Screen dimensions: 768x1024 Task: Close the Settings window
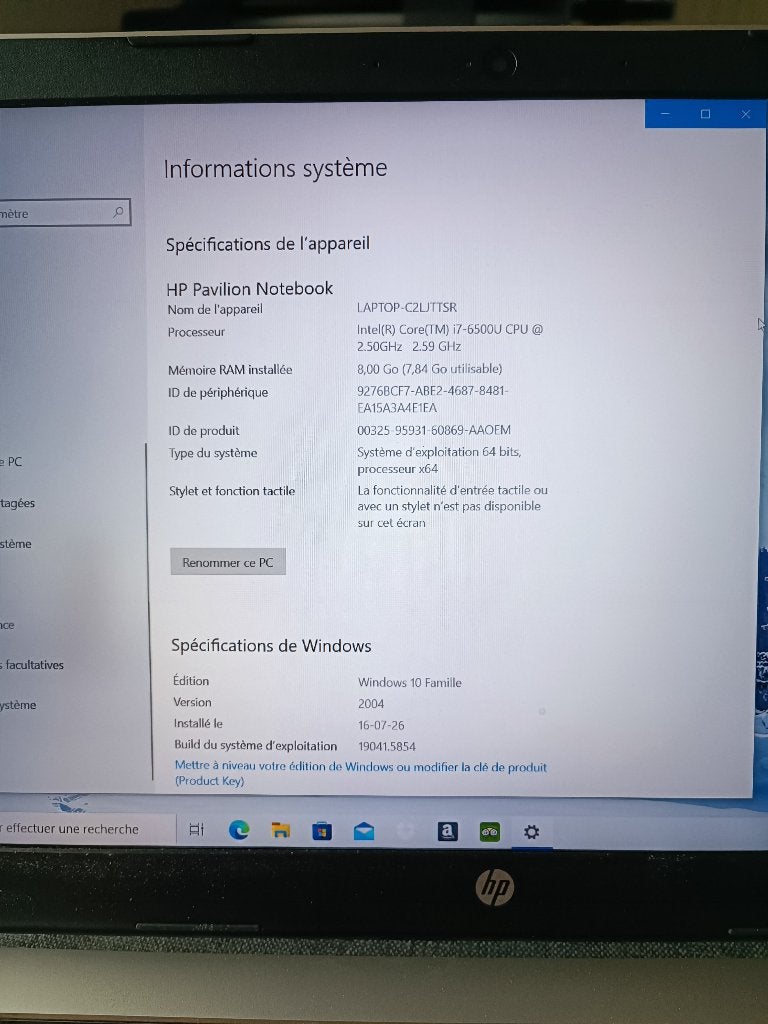click(x=745, y=114)
